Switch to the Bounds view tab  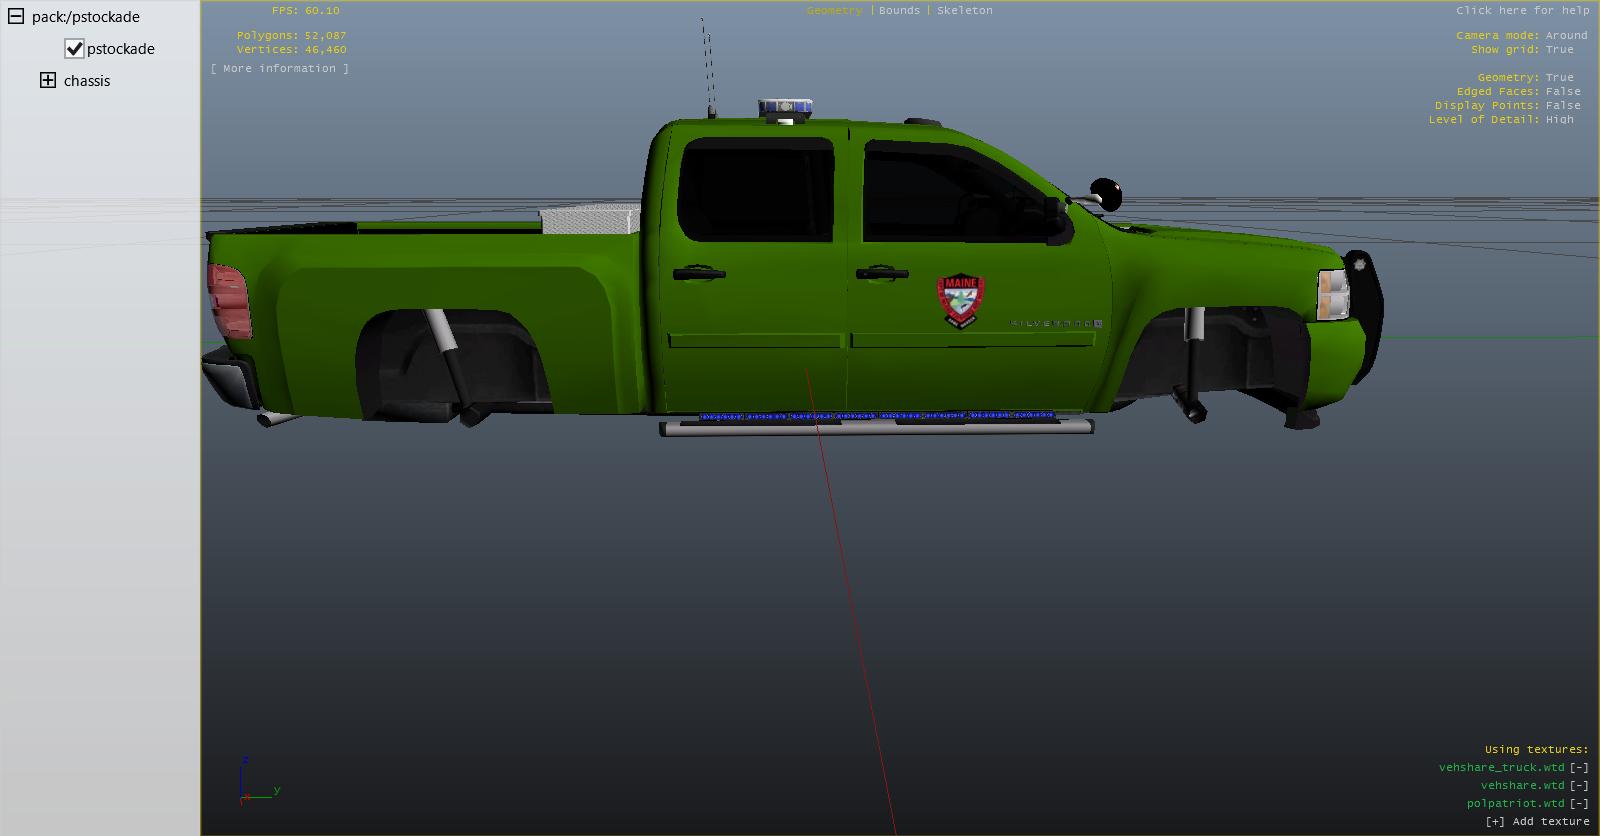pos(899,11)
